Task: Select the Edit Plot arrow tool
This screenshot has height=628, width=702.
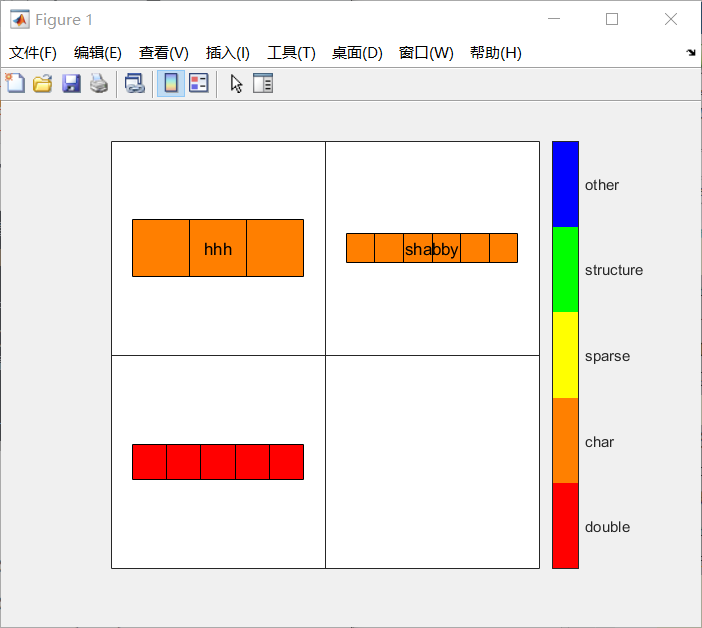Action: click(236, 84)
